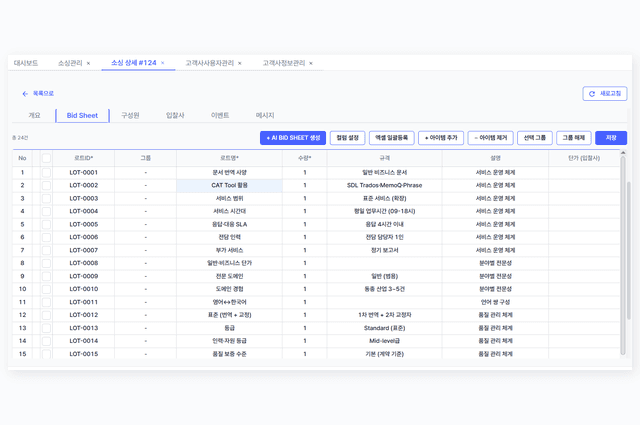Click the 엑셀 일괄등록 button

point(391,138)
